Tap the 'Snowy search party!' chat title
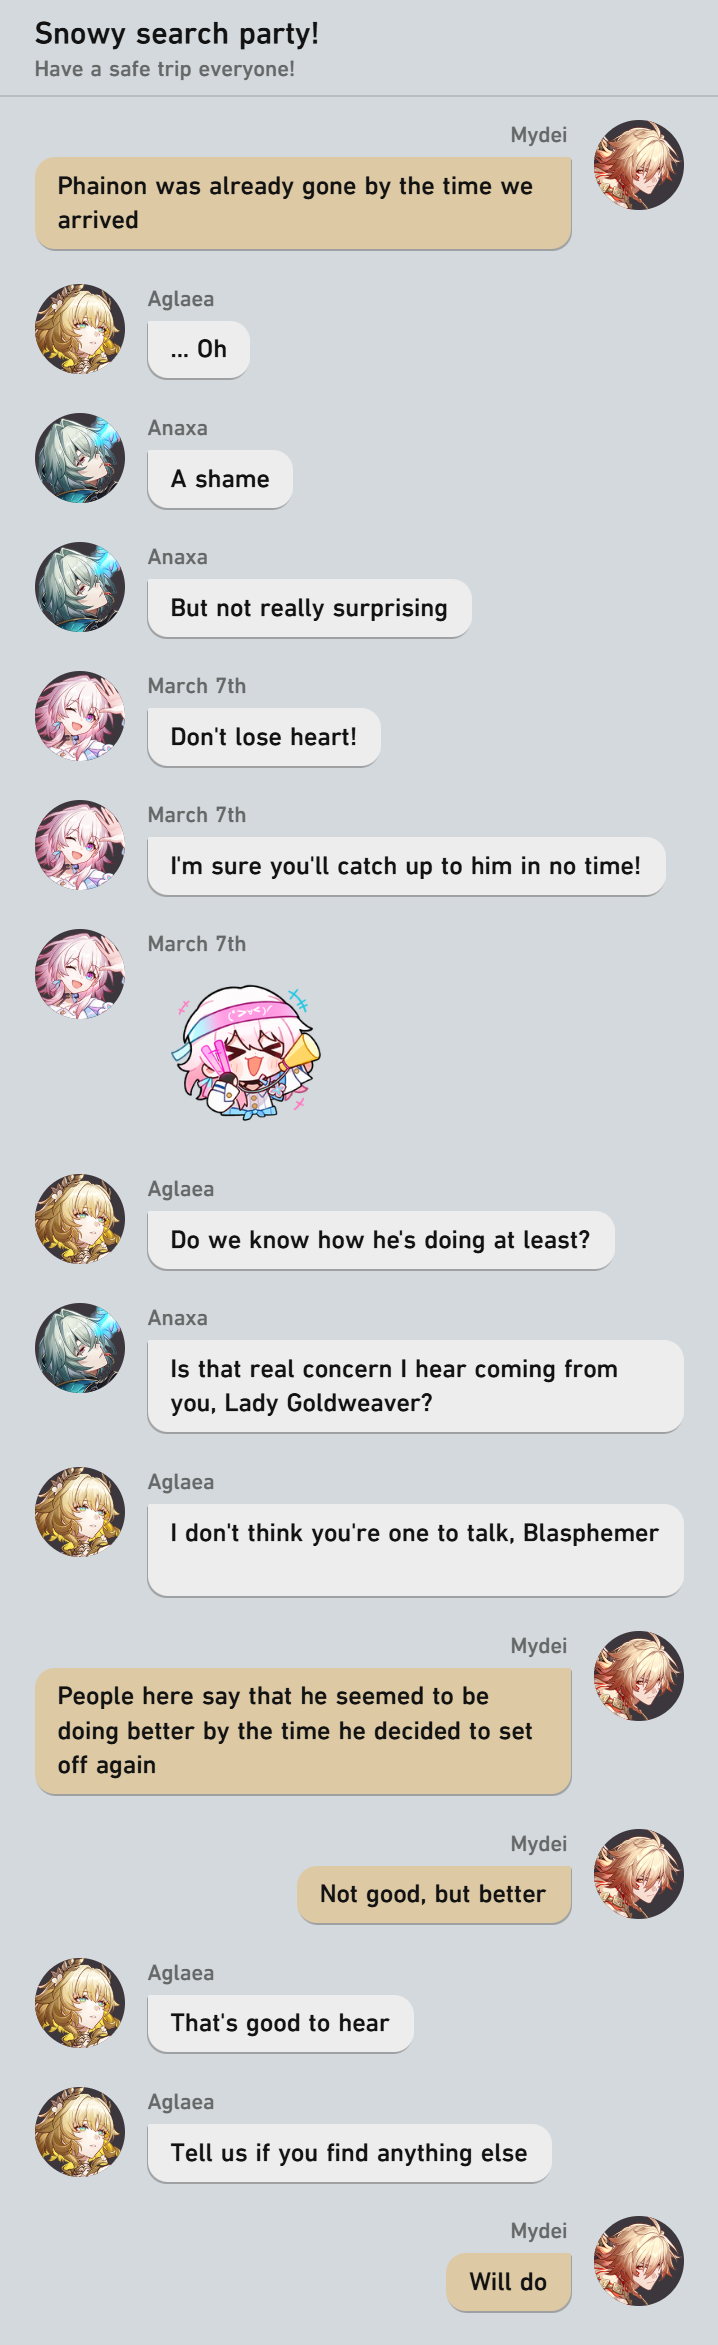The height and width of the screenshot is (2345, 718). click(x=177, y=34)
